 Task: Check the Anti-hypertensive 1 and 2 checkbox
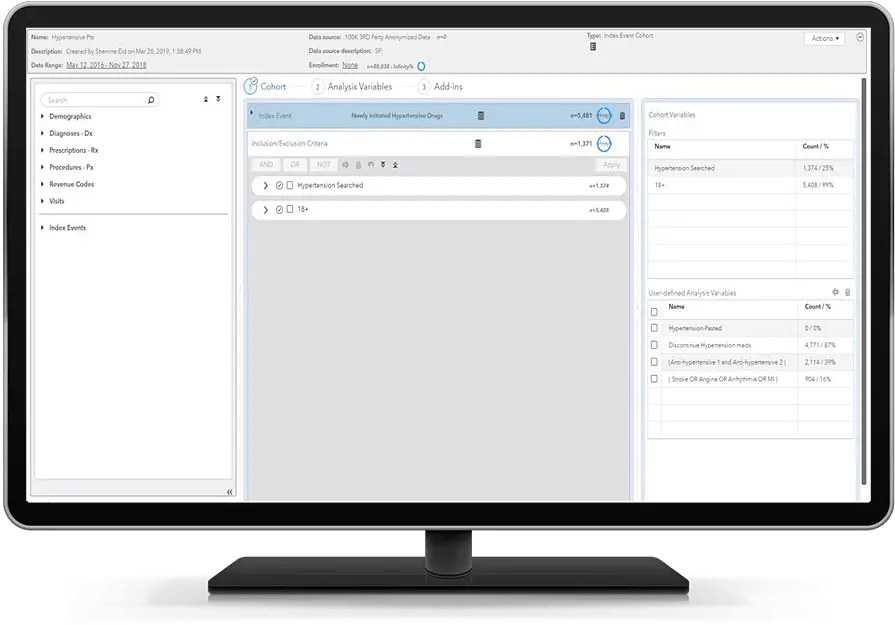pos(654,362)
